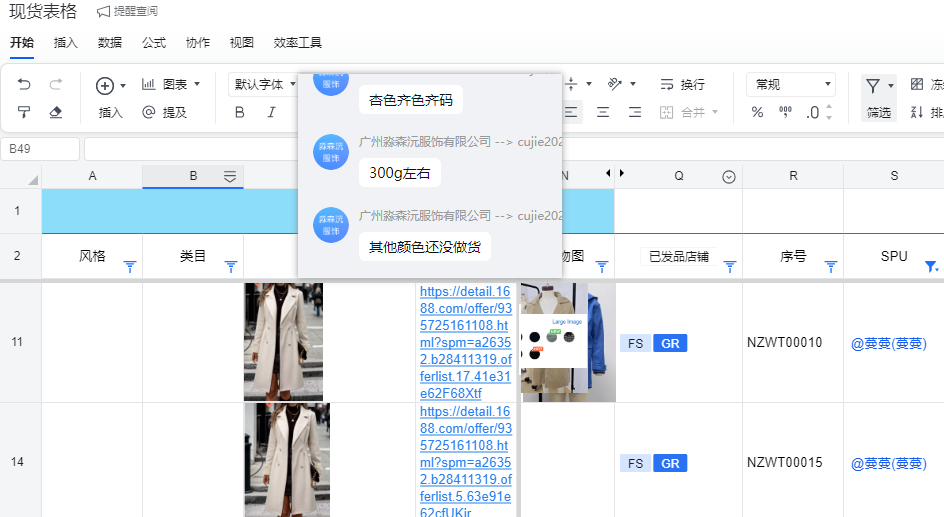Viewport: 944px width, 517px height.
Task: Click the eraser clear-format icon
Action: [56, 112]
